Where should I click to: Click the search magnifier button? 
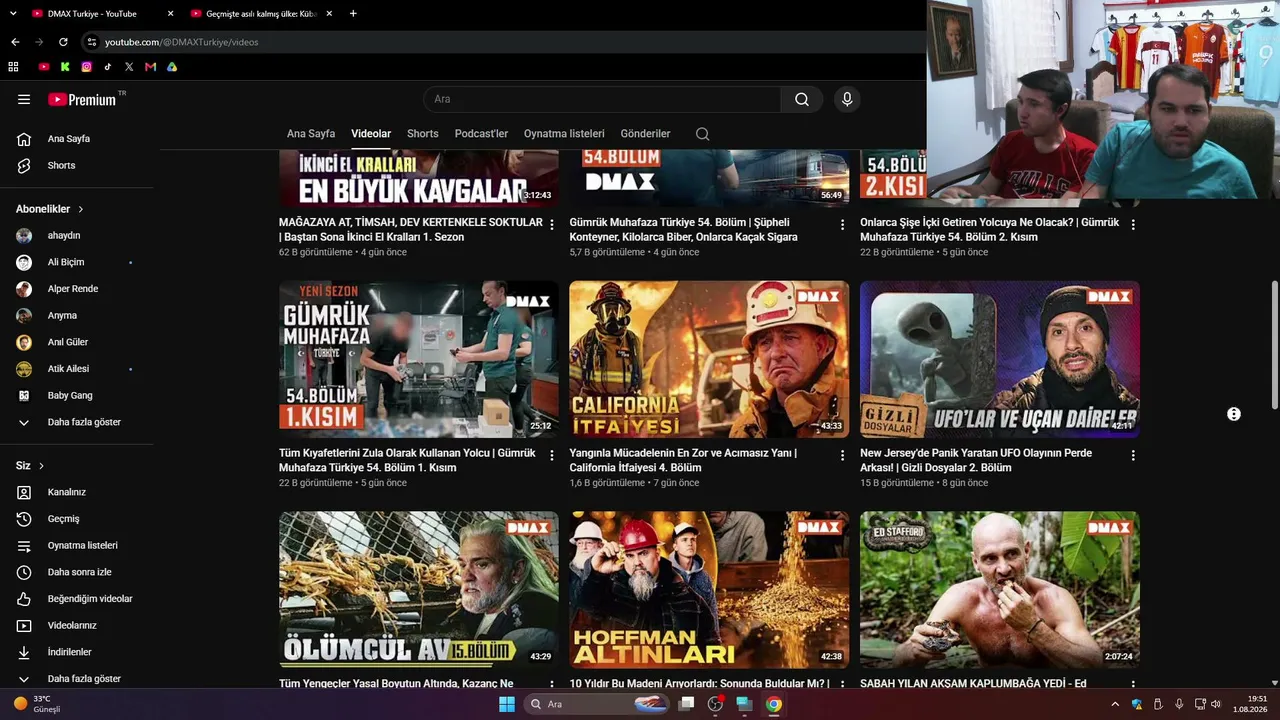click(802, 99)
